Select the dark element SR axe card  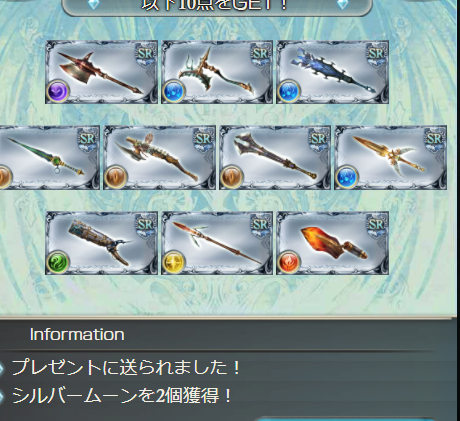(101, 72)
